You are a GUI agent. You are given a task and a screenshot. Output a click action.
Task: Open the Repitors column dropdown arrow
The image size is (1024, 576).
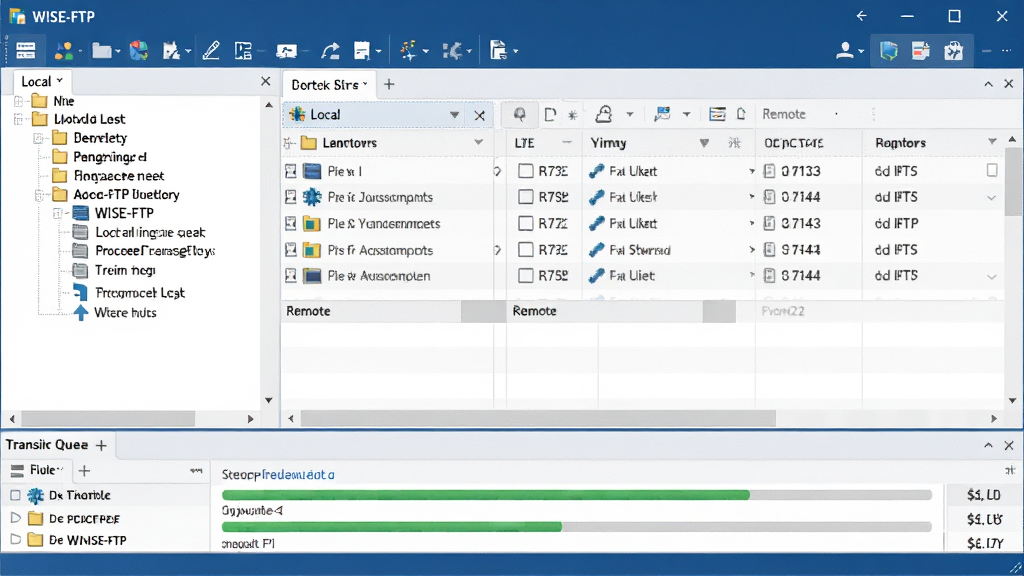[x=993, y=142]
